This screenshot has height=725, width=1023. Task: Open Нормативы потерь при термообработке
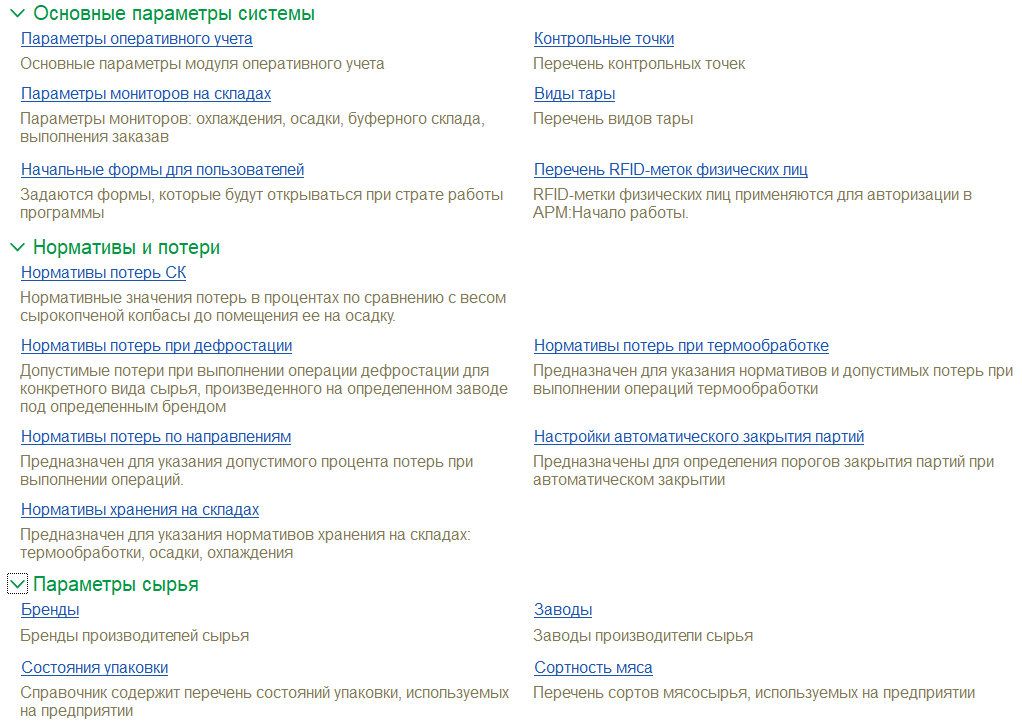coord(681,346)
